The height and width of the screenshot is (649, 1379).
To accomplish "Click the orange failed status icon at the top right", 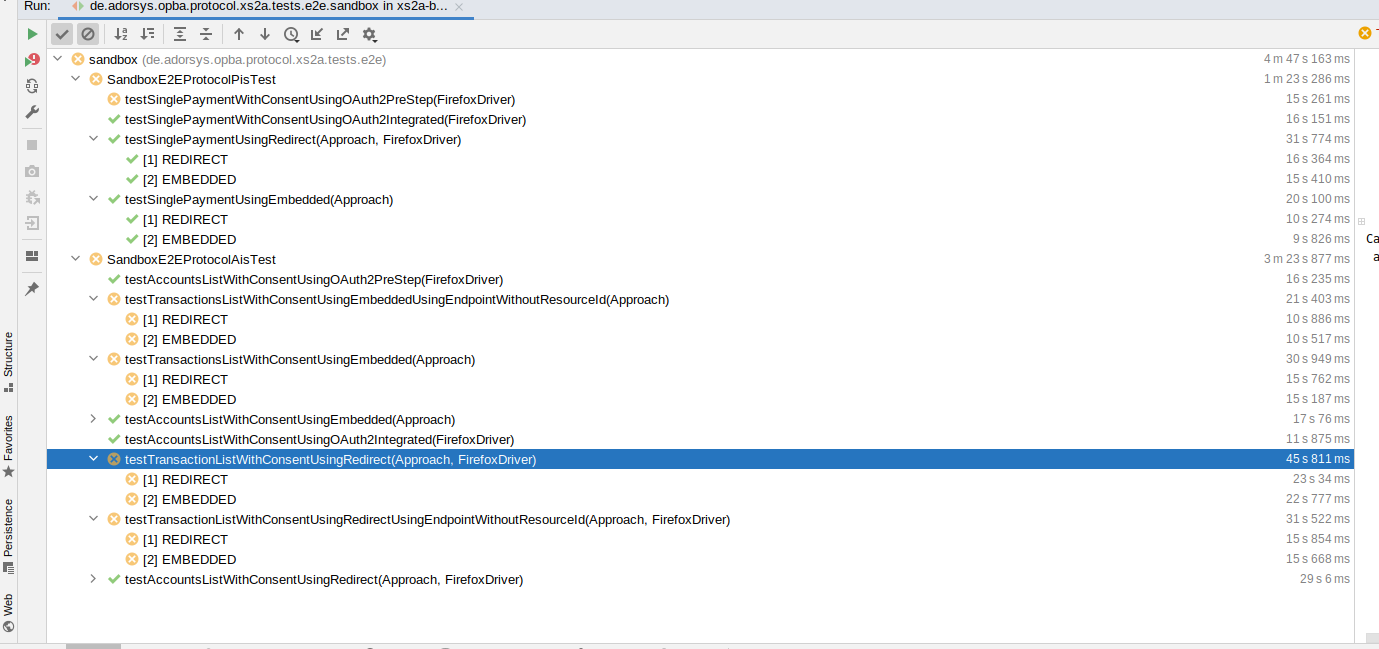I will (1365, 33).
